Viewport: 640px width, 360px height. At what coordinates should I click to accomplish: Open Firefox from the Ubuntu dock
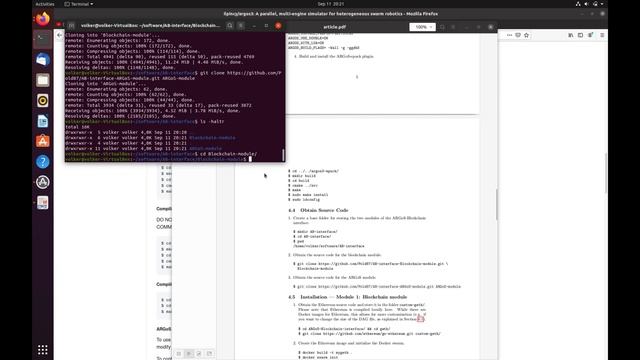[42, 19]
